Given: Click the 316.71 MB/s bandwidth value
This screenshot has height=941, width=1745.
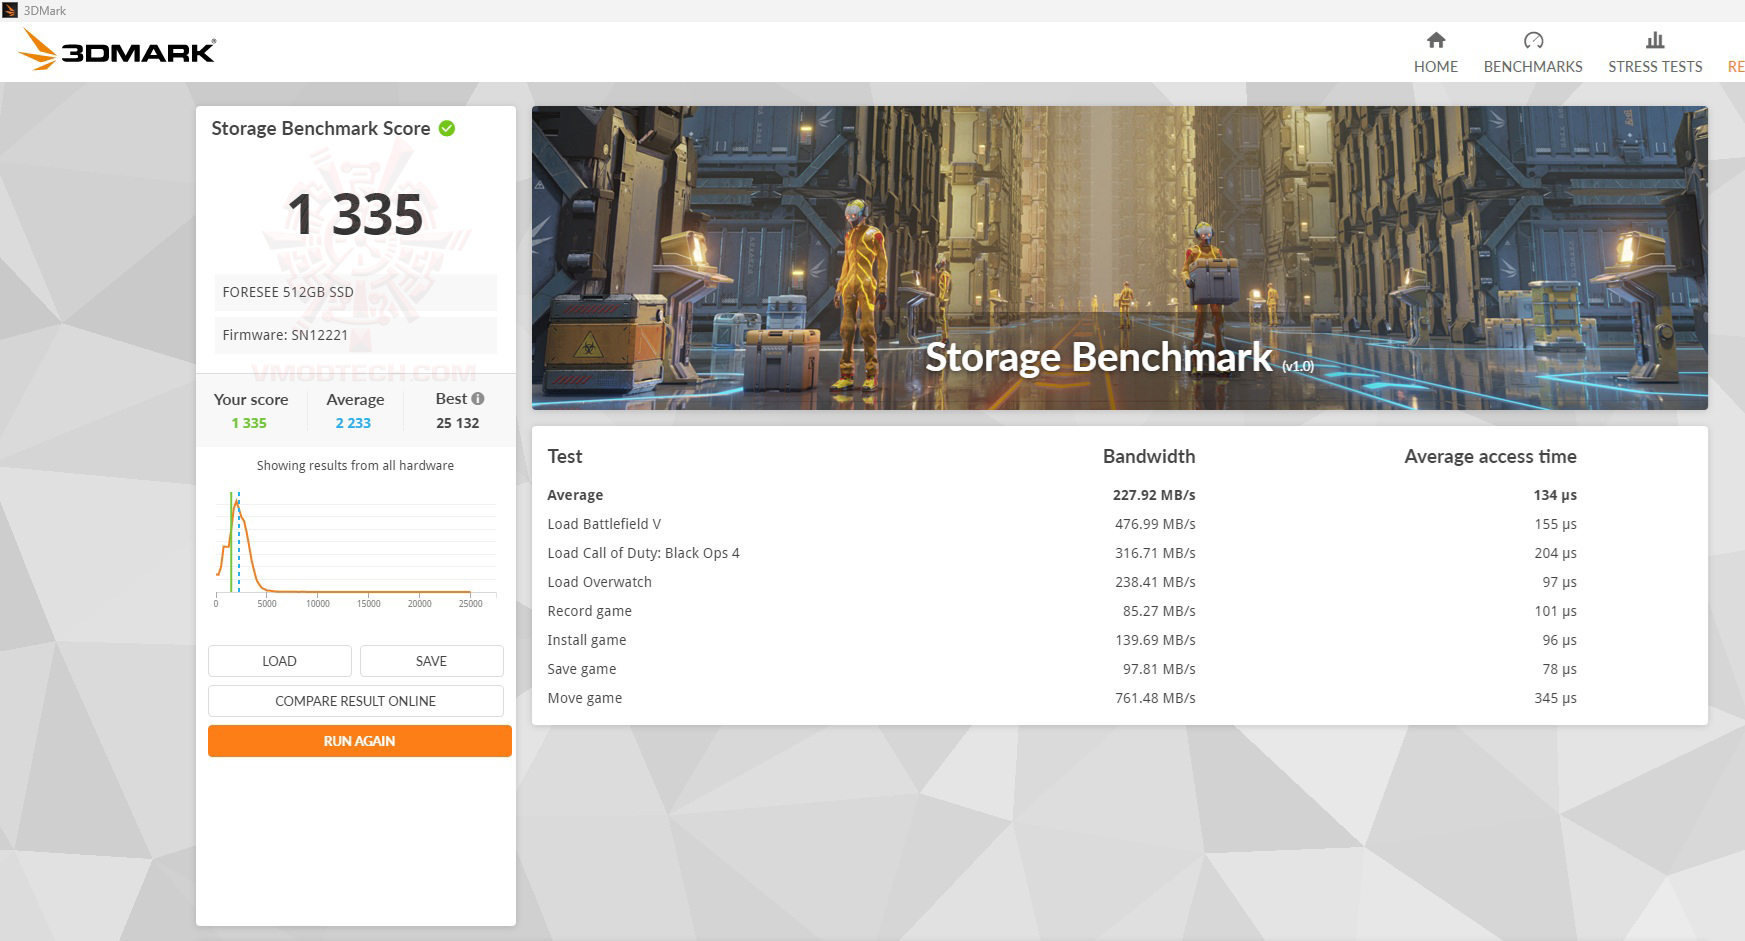Looking at the screenshot, I should click(1155, 553).
